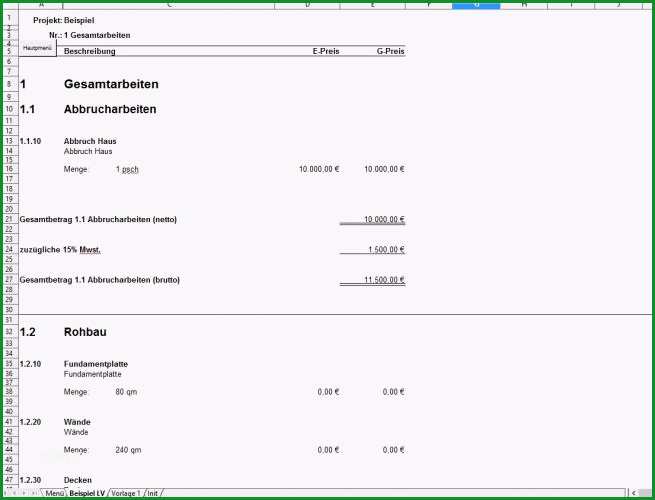Select the 'Abbrucharbeiten' section heading
The image size is (655, 500).
[x=110, y=109]
